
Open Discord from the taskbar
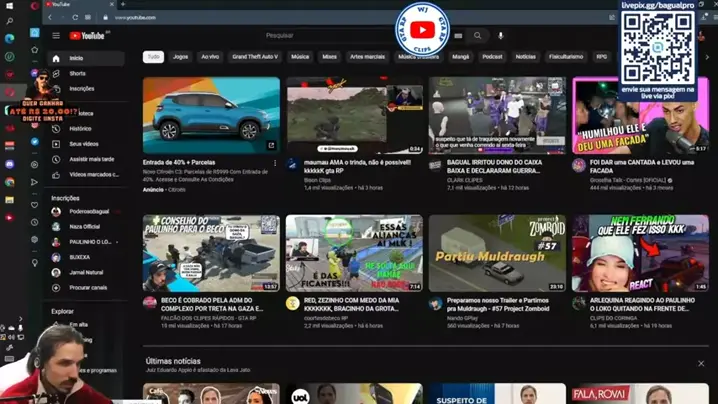click(x=10, y=164)
